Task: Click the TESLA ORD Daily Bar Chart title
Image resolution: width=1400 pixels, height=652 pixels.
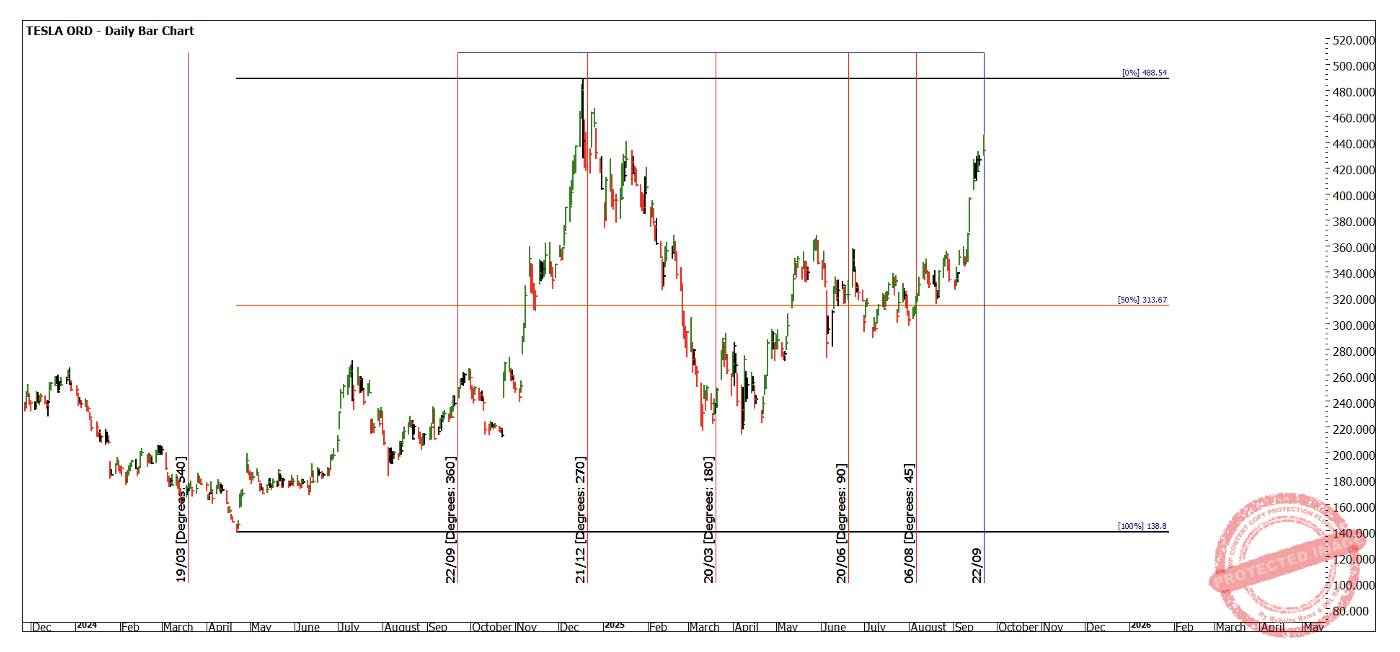Action: pyautogui.click(x=110, y=31)
